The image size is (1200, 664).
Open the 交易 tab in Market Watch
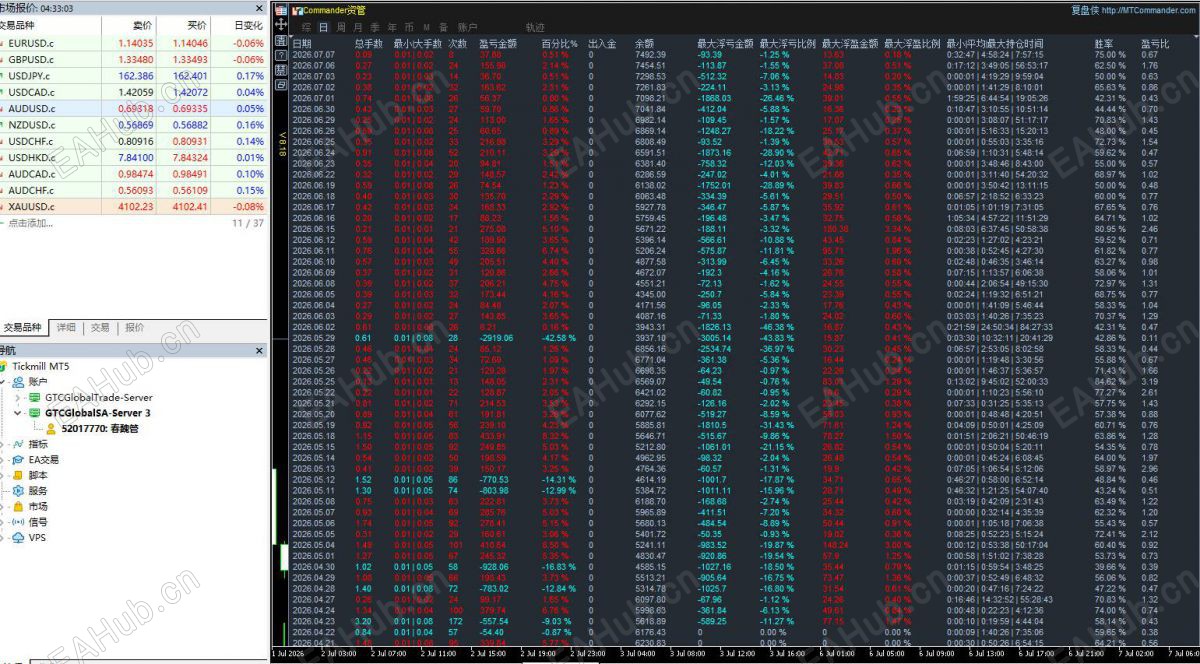coord(100,327)
